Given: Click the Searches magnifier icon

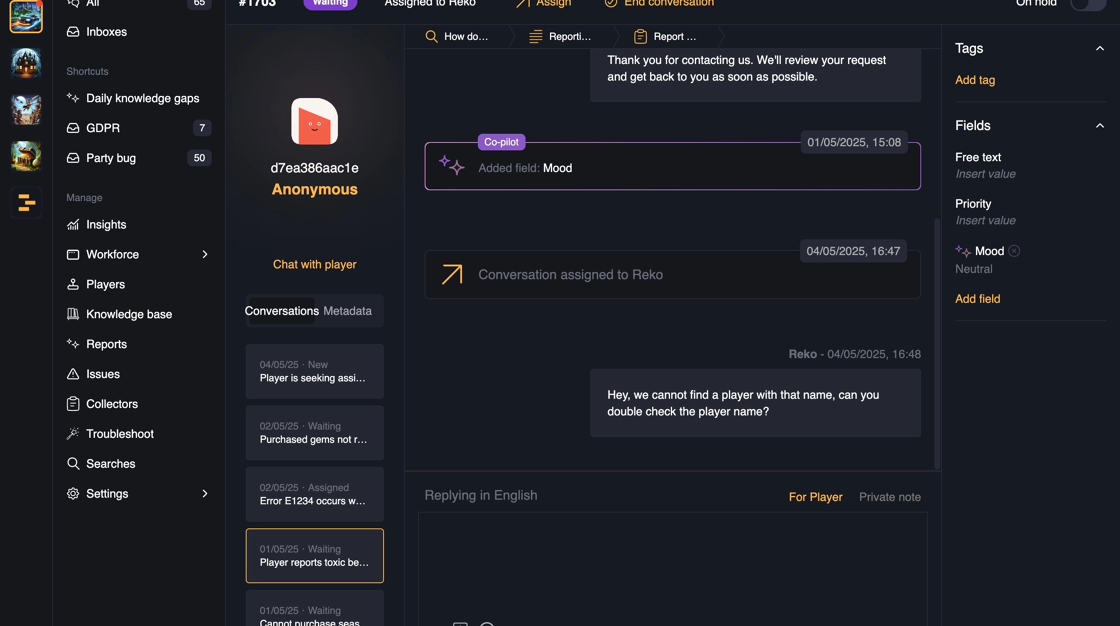Looking at the screenshot, I should click(x=73, y=464).
